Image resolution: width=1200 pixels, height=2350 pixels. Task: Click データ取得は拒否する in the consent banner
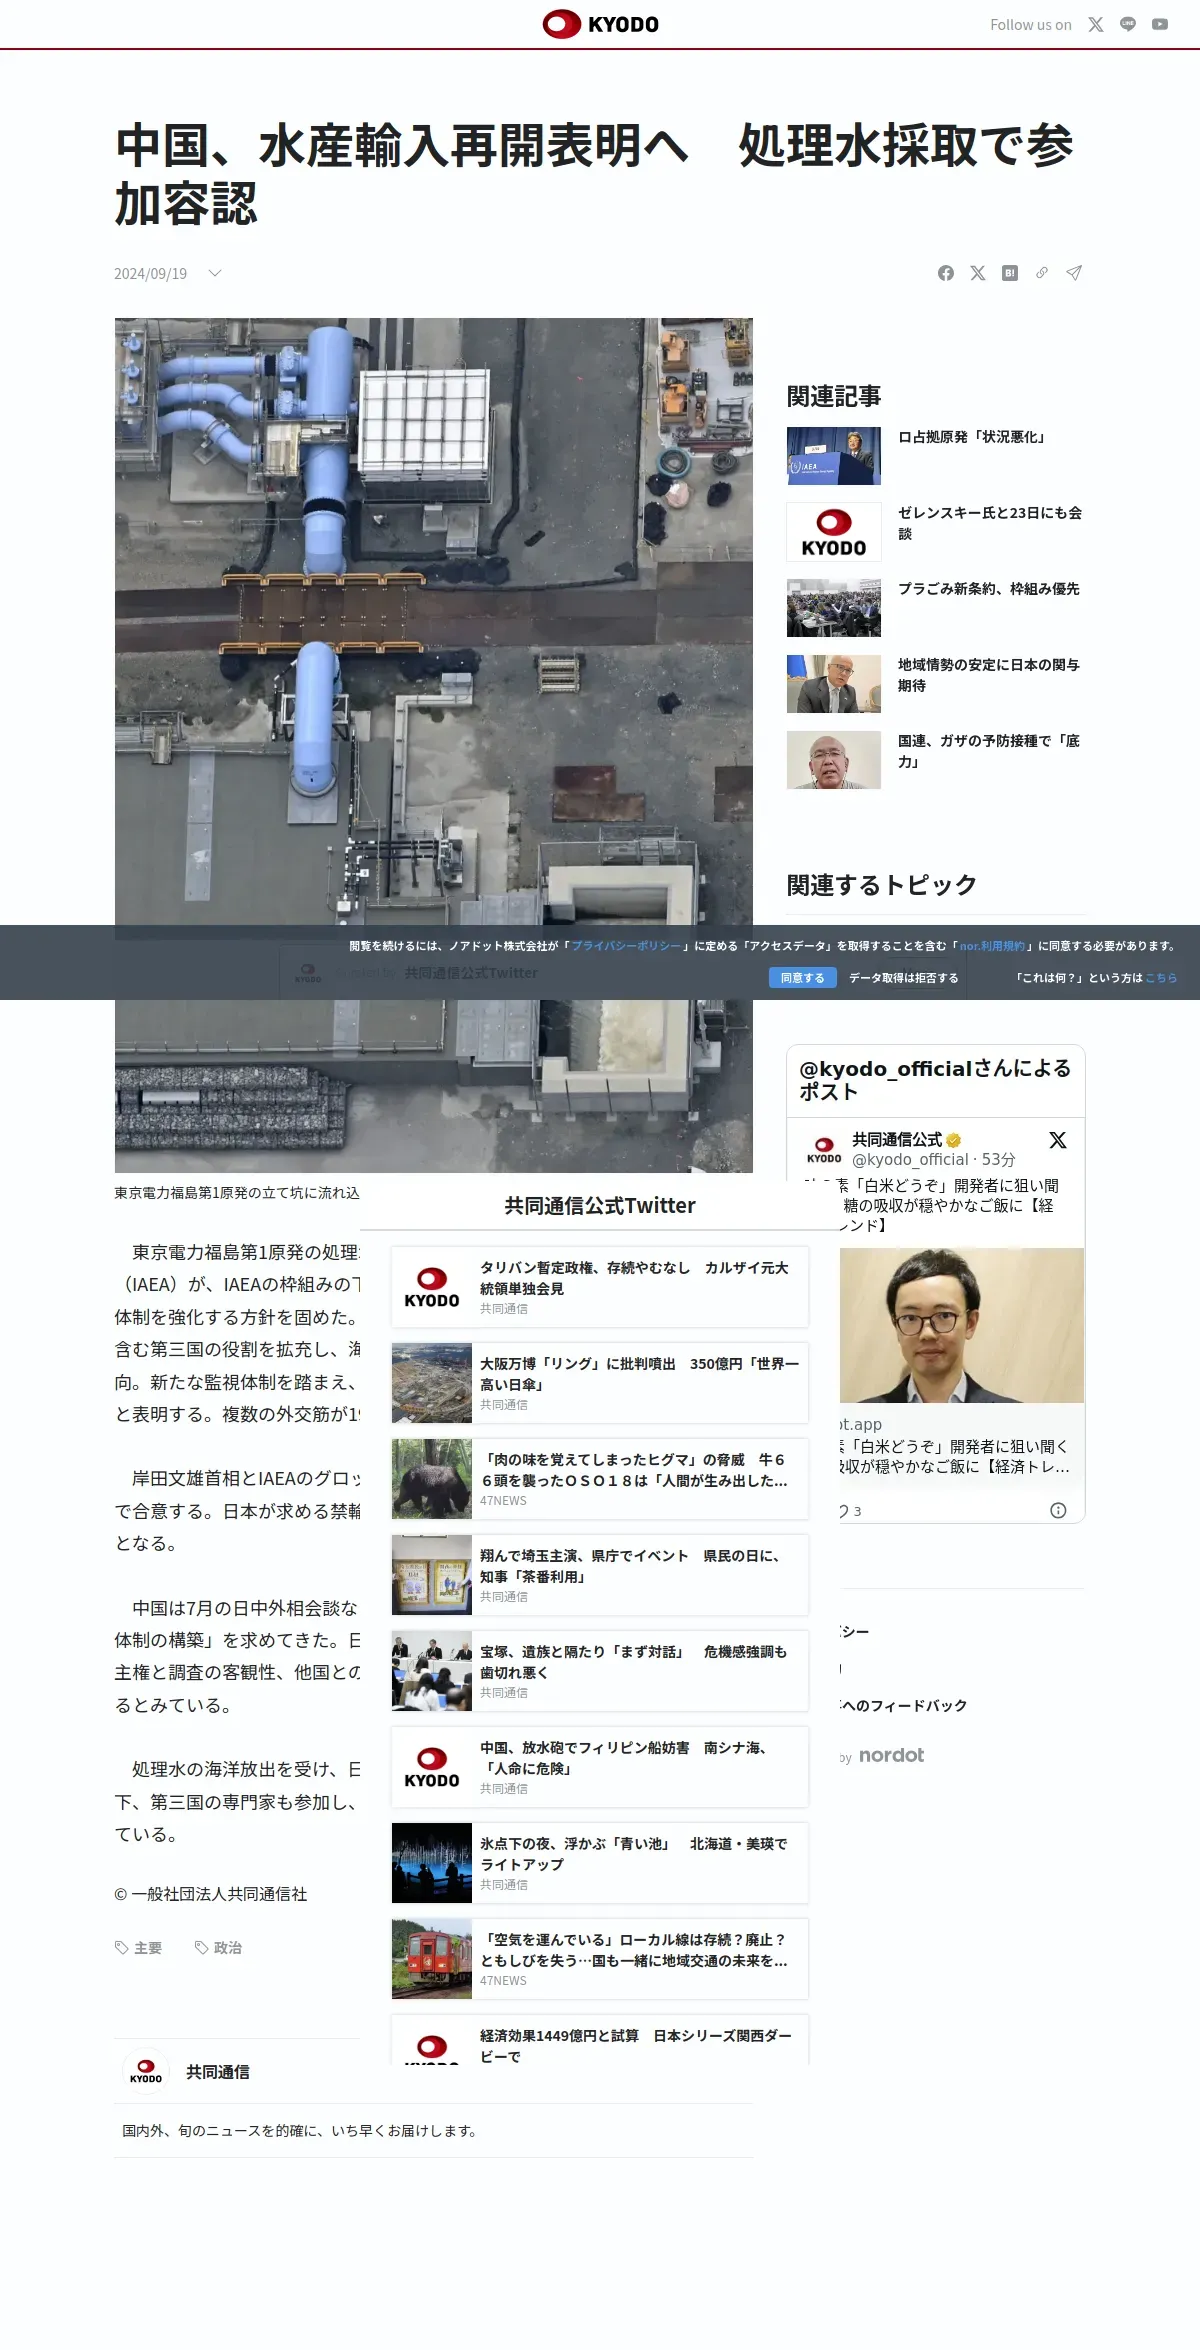coord(904,978)
